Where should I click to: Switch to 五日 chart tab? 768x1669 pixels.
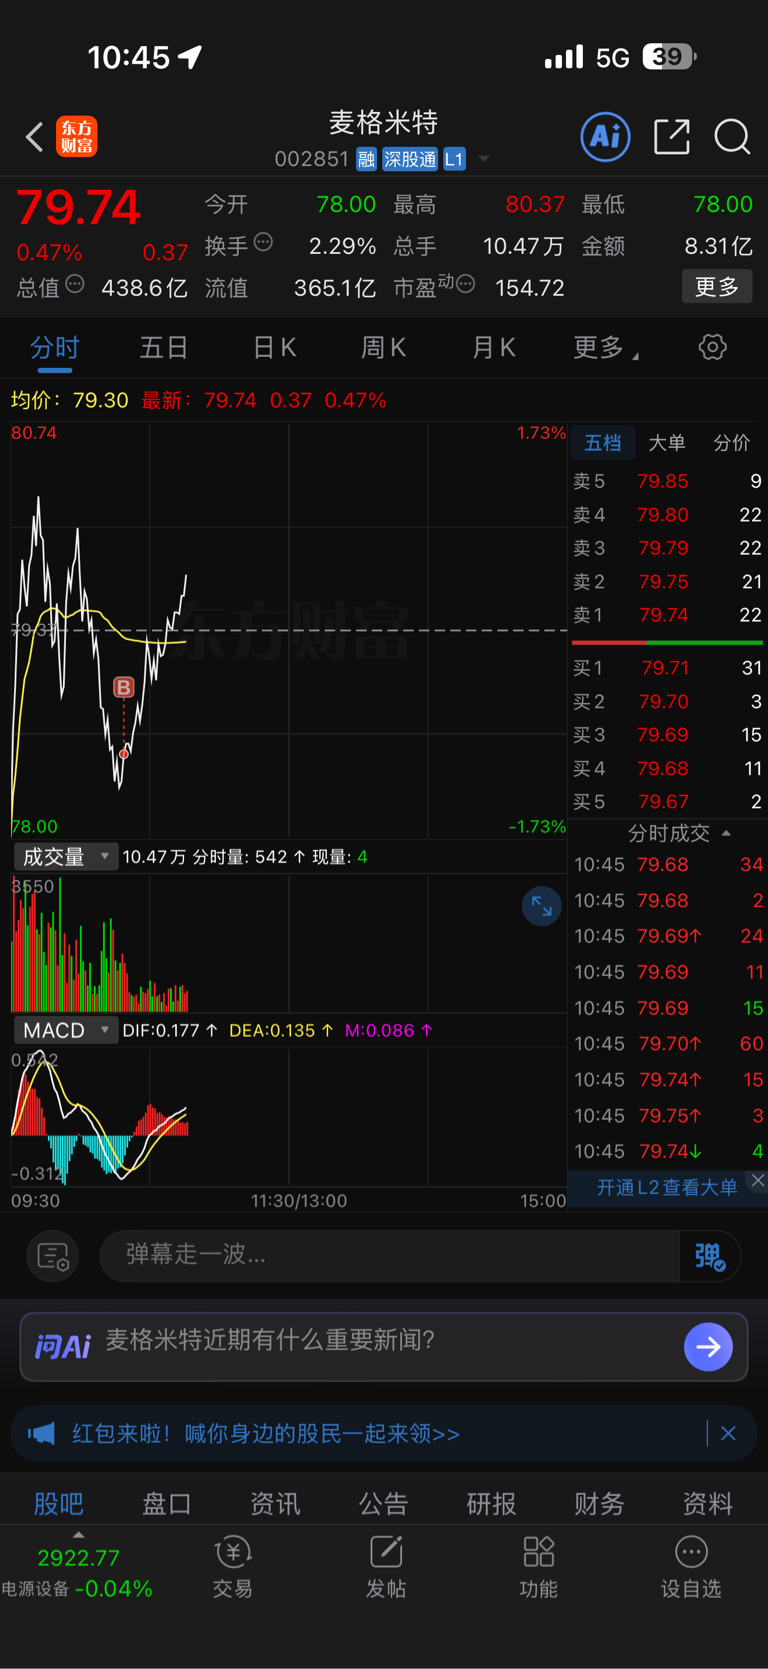[164, 347]
